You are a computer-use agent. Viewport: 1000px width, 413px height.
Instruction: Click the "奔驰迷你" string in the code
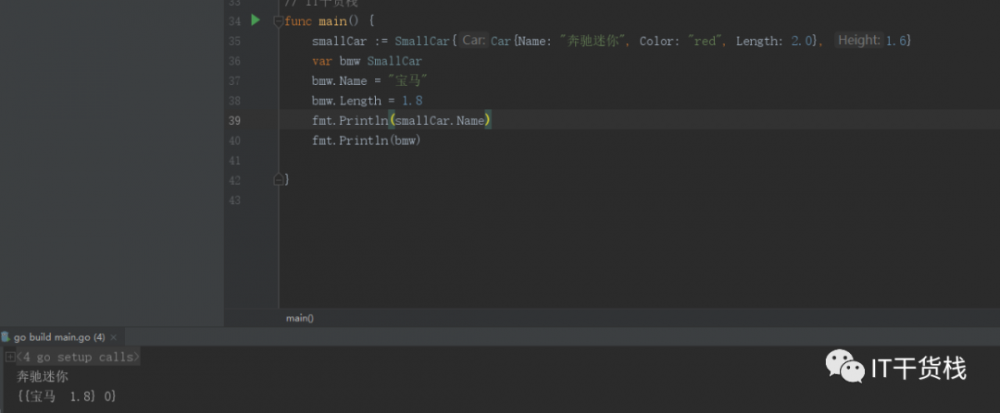pyautogui.click(x=594, y=41)
